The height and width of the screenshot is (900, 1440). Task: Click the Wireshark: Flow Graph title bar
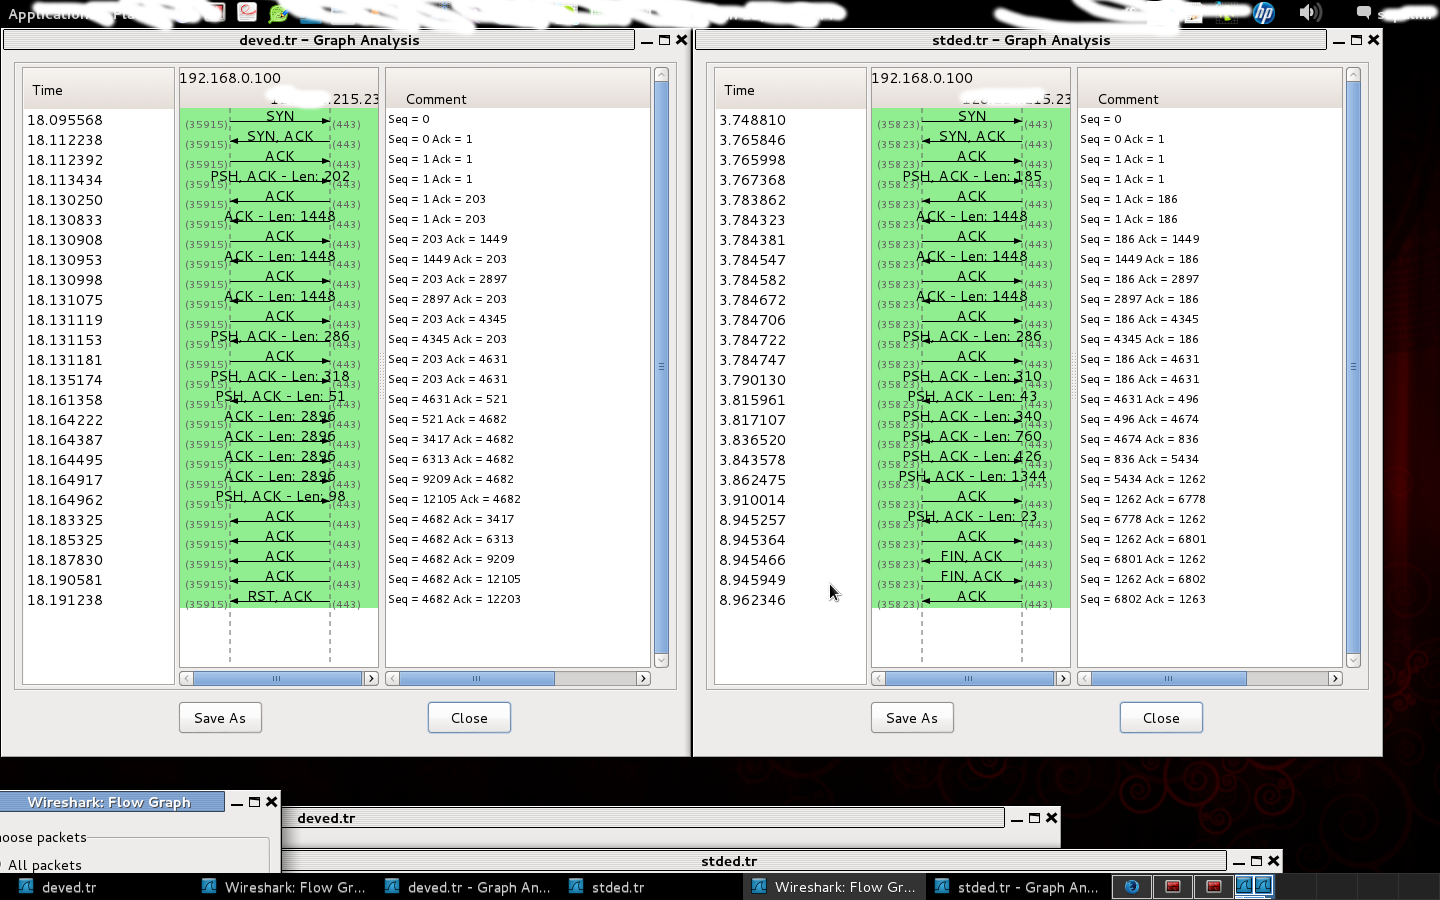(x=111, y=802)
